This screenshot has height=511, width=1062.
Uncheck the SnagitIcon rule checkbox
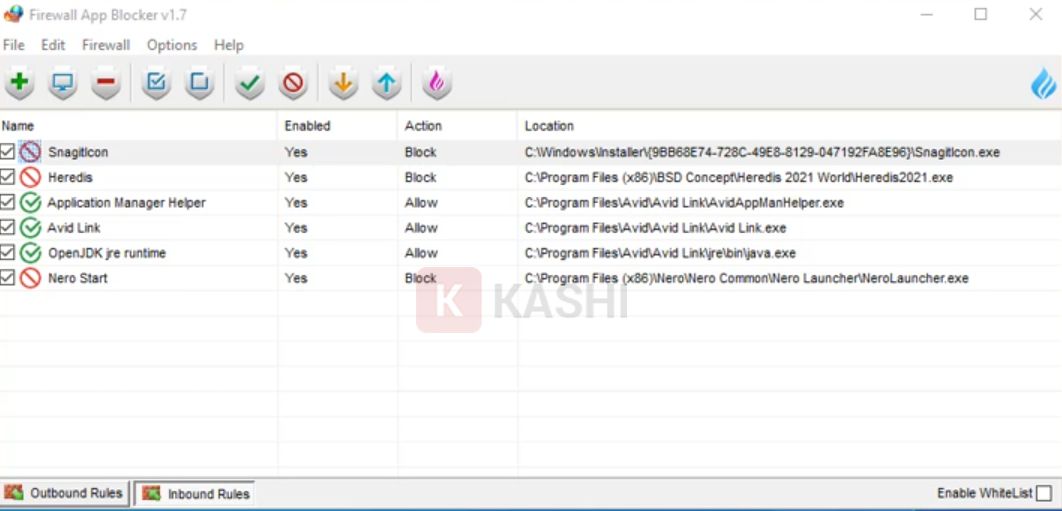[x=8, y=152]
